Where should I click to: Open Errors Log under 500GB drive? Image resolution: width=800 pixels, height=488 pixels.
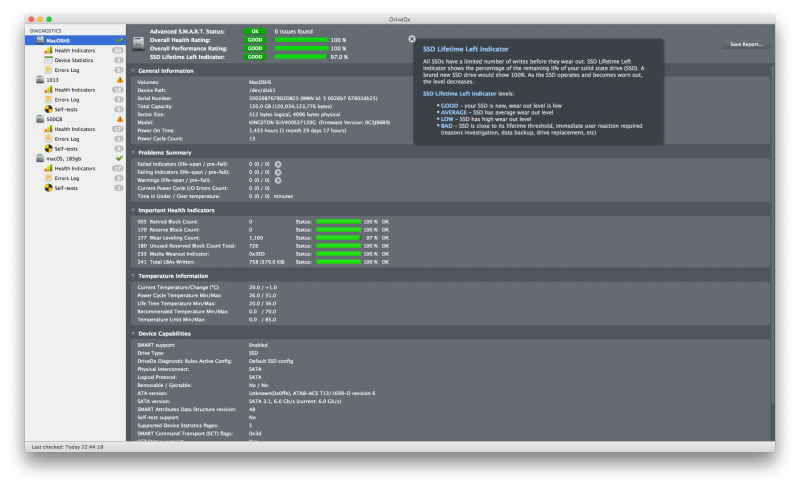(x=67, y=139)
